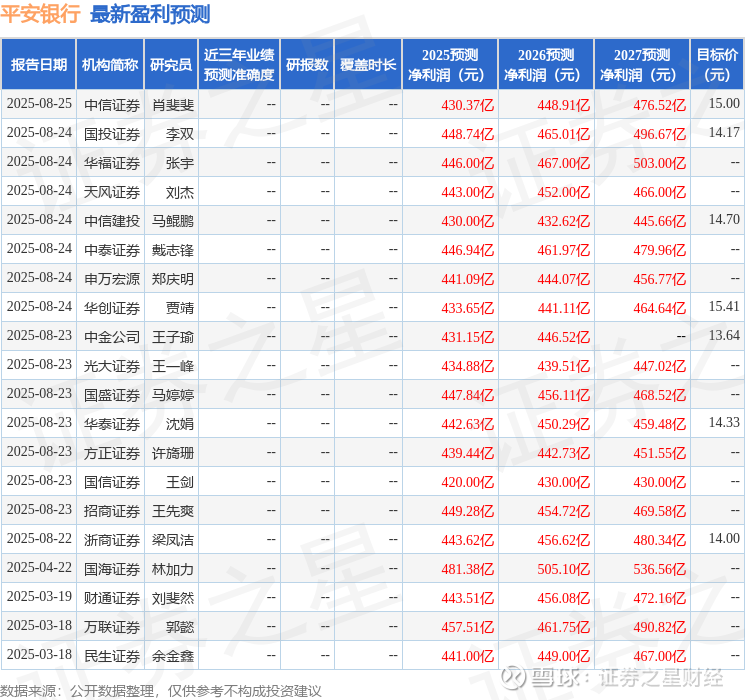This screenshot has height=700, width=745.
Task: Select the 中信证券 institution cell
Action: point(112,105)
